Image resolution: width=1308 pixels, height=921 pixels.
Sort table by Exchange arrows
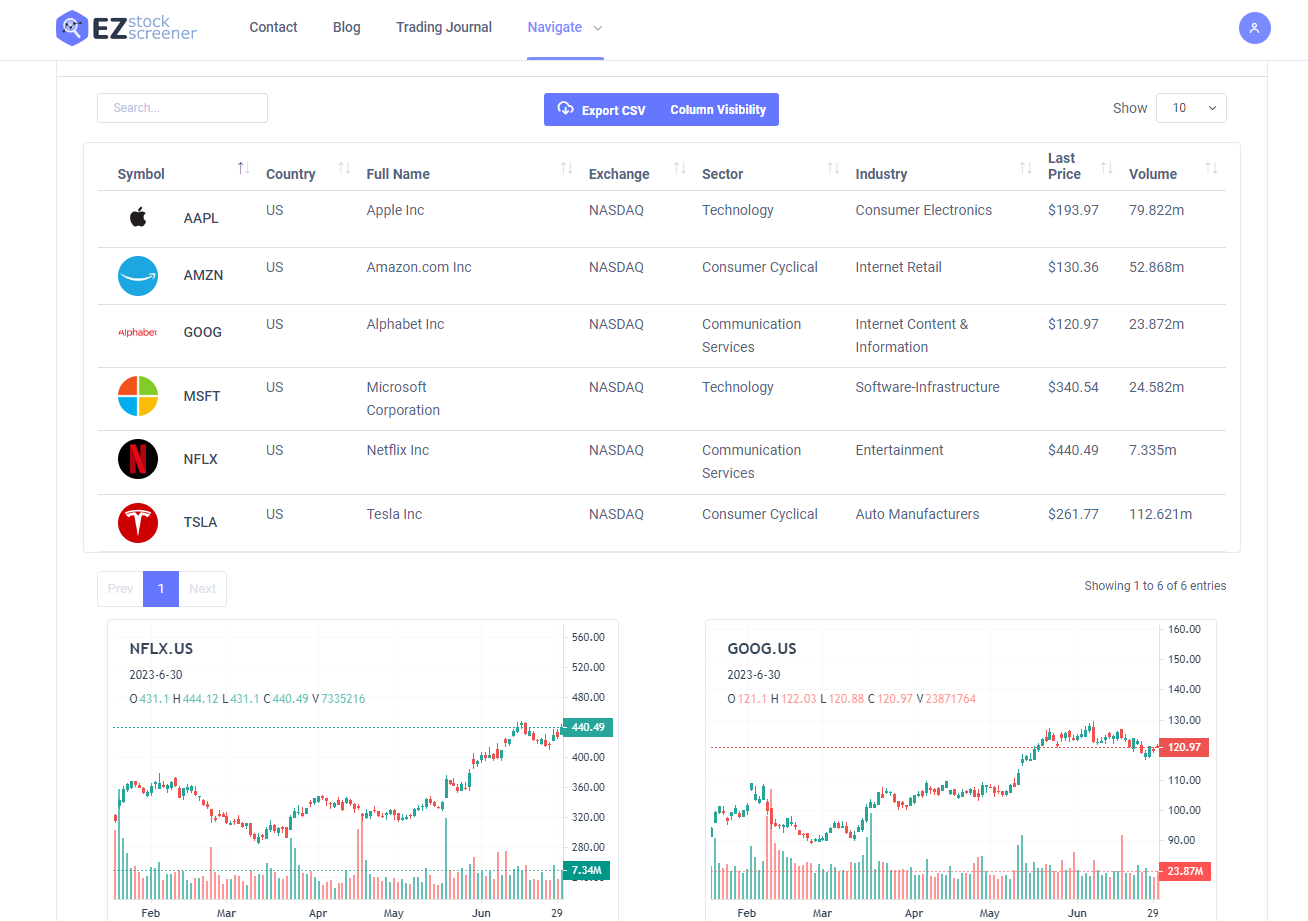(680, 167)
